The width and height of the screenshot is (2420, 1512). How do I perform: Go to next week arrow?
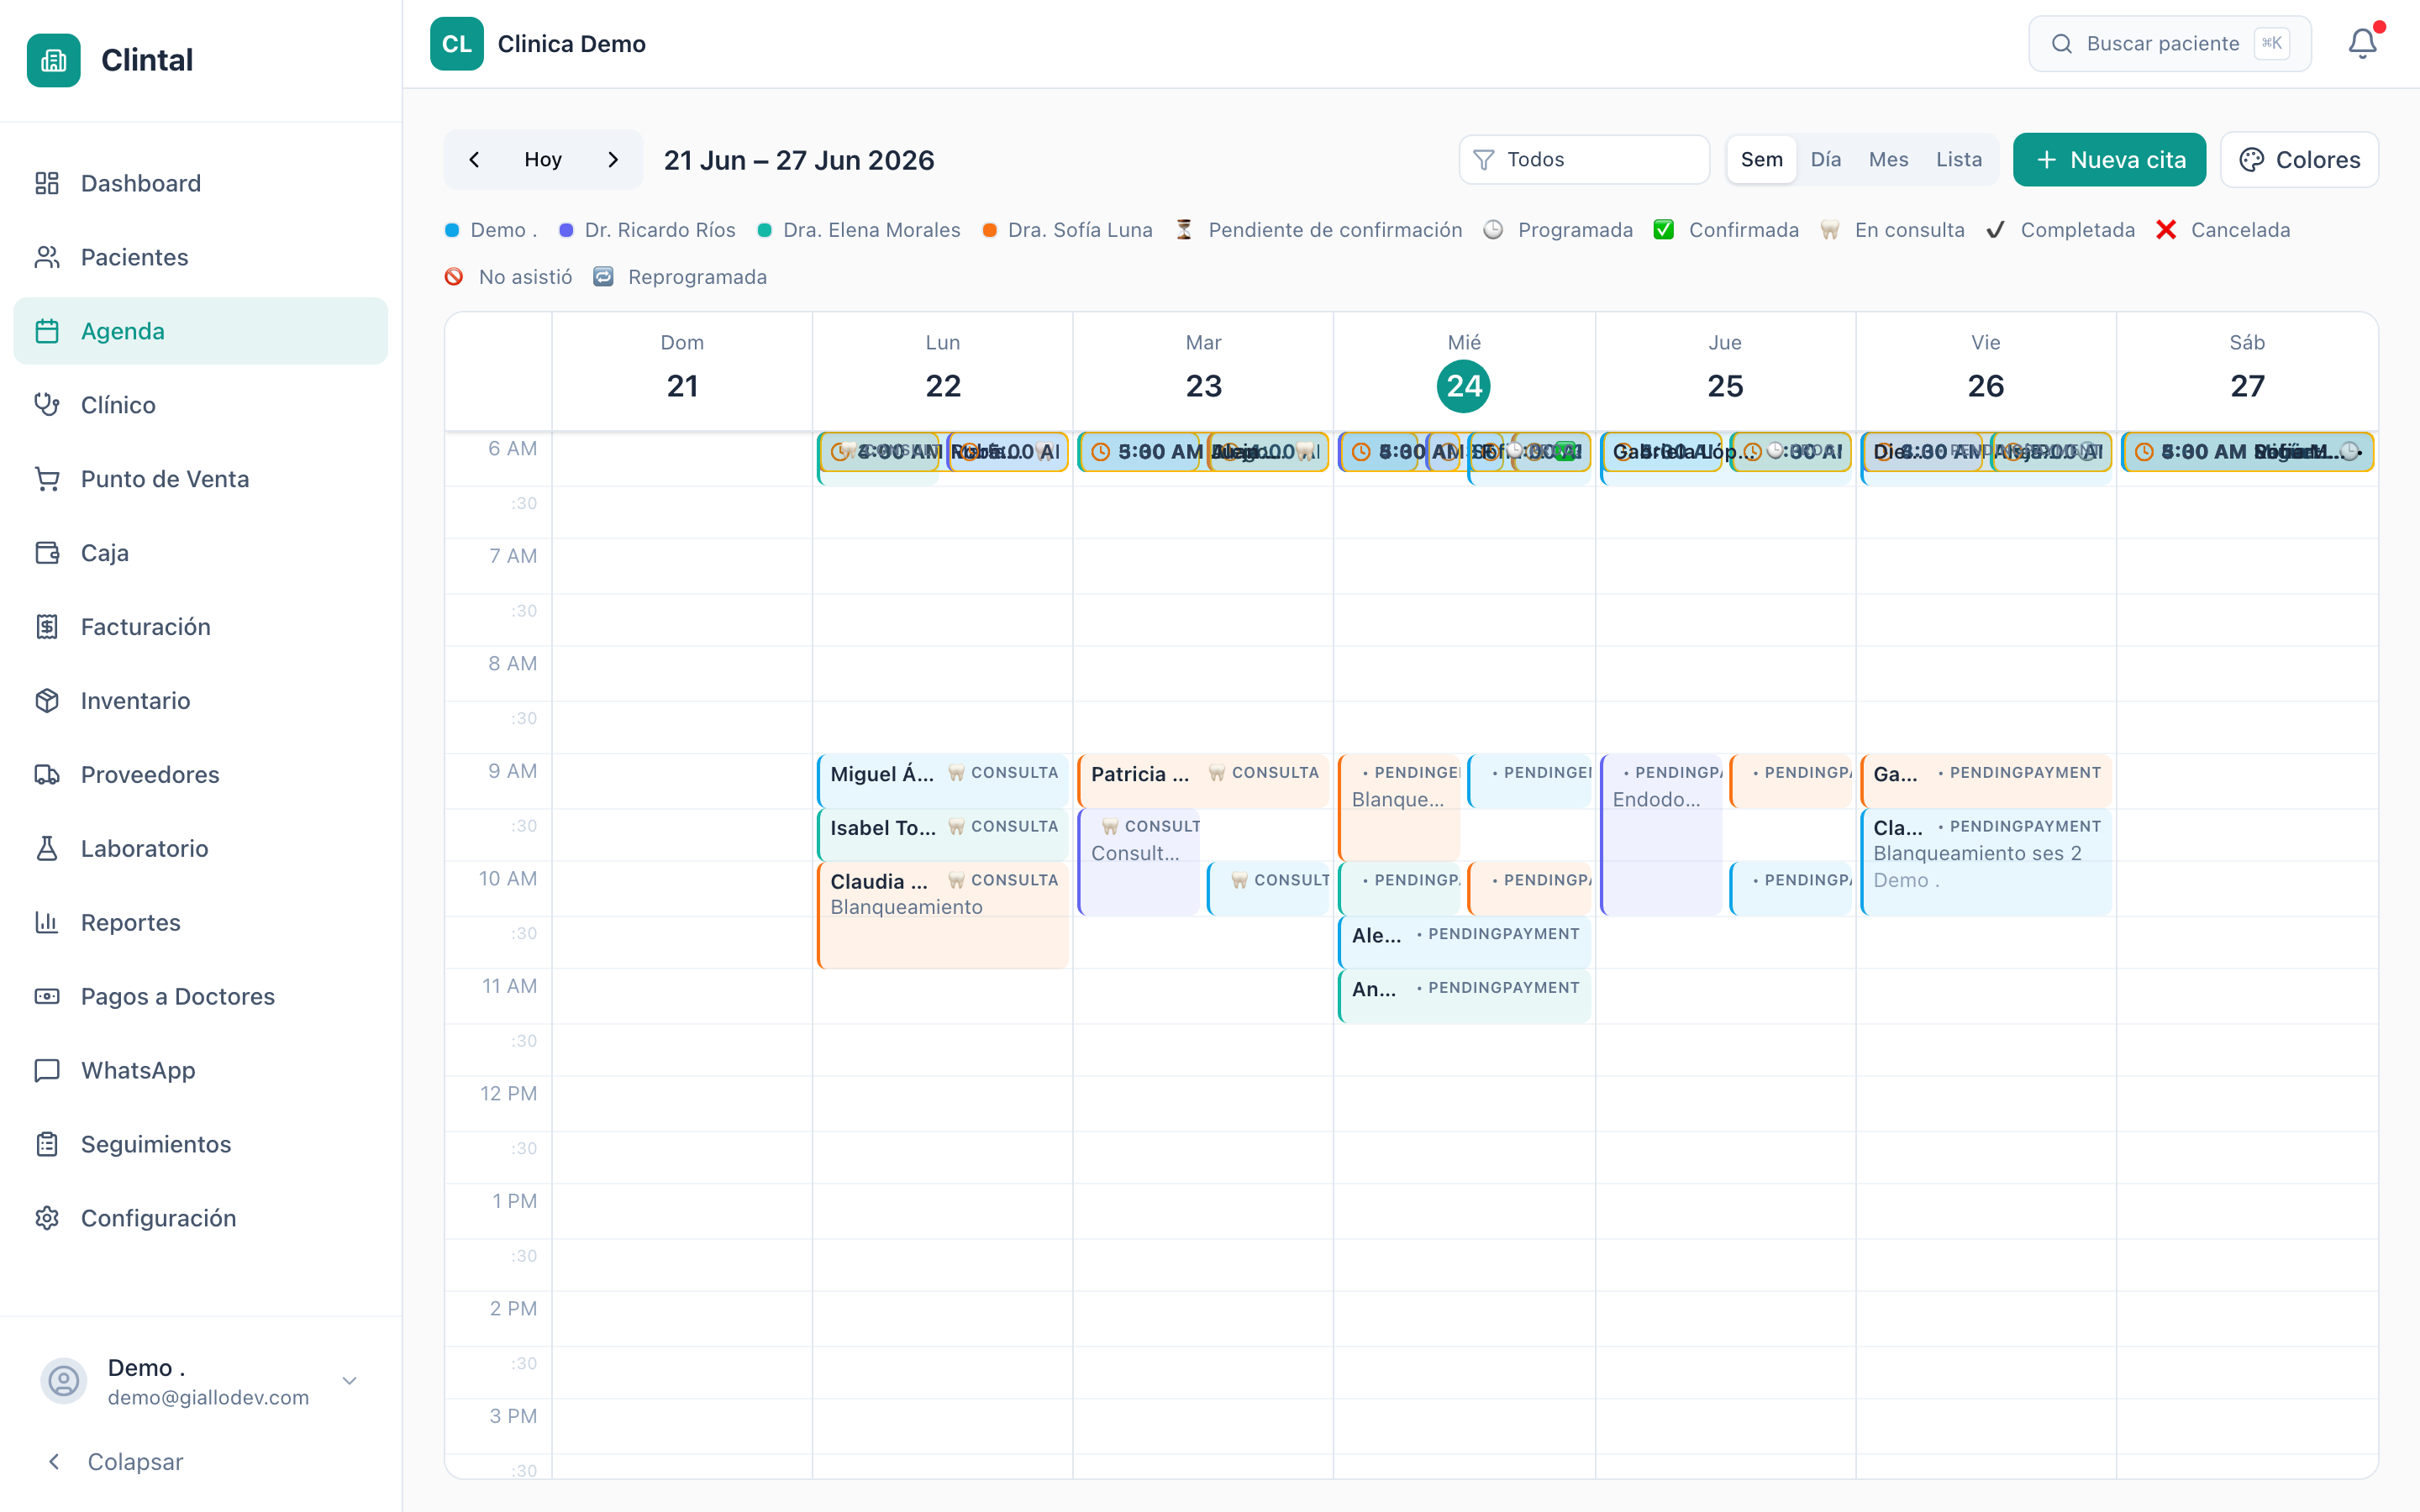coord(613,160)
